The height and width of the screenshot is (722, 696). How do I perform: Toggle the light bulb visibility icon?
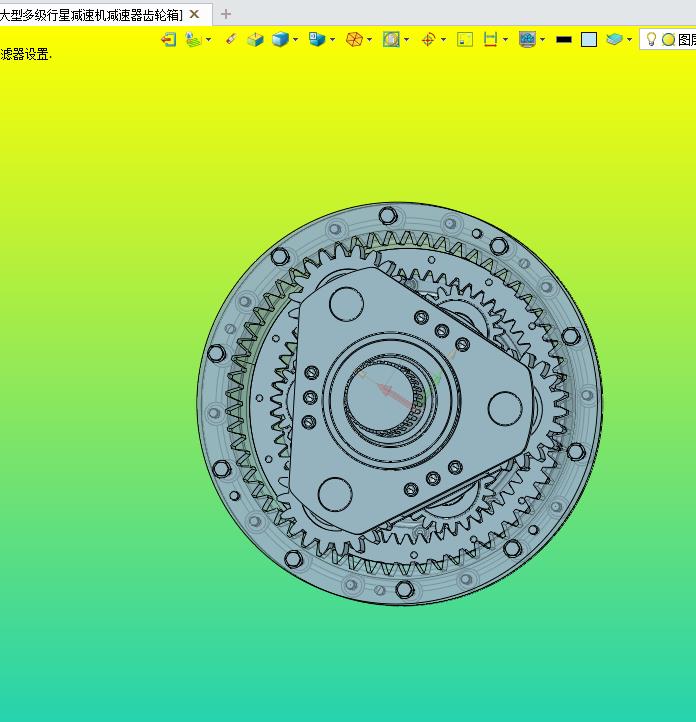click(x=650, y=40)
